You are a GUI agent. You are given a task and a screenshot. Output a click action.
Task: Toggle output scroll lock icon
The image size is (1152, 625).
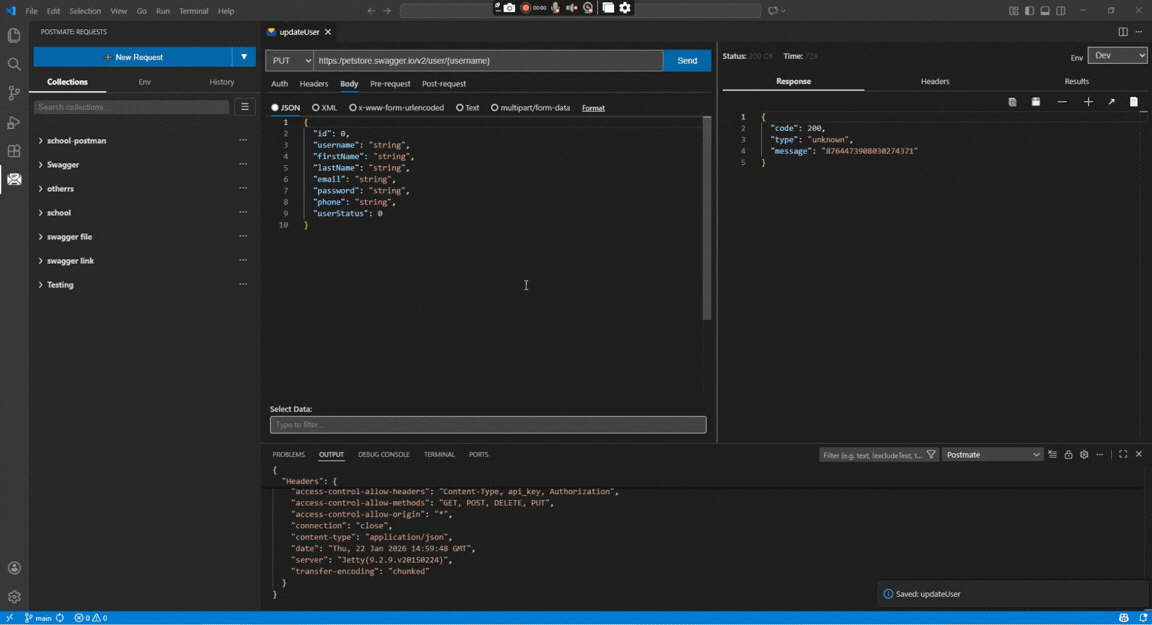click(x=1068, y=455)
